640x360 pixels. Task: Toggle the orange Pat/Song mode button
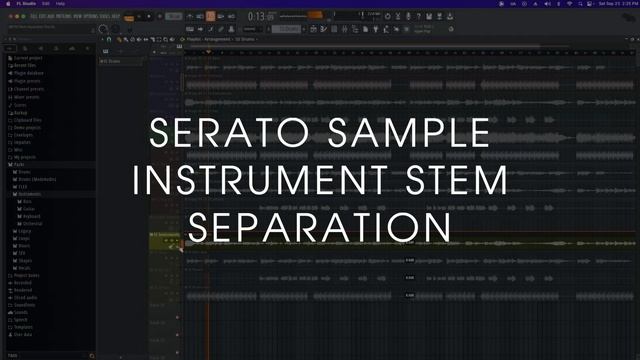point(129,18)
